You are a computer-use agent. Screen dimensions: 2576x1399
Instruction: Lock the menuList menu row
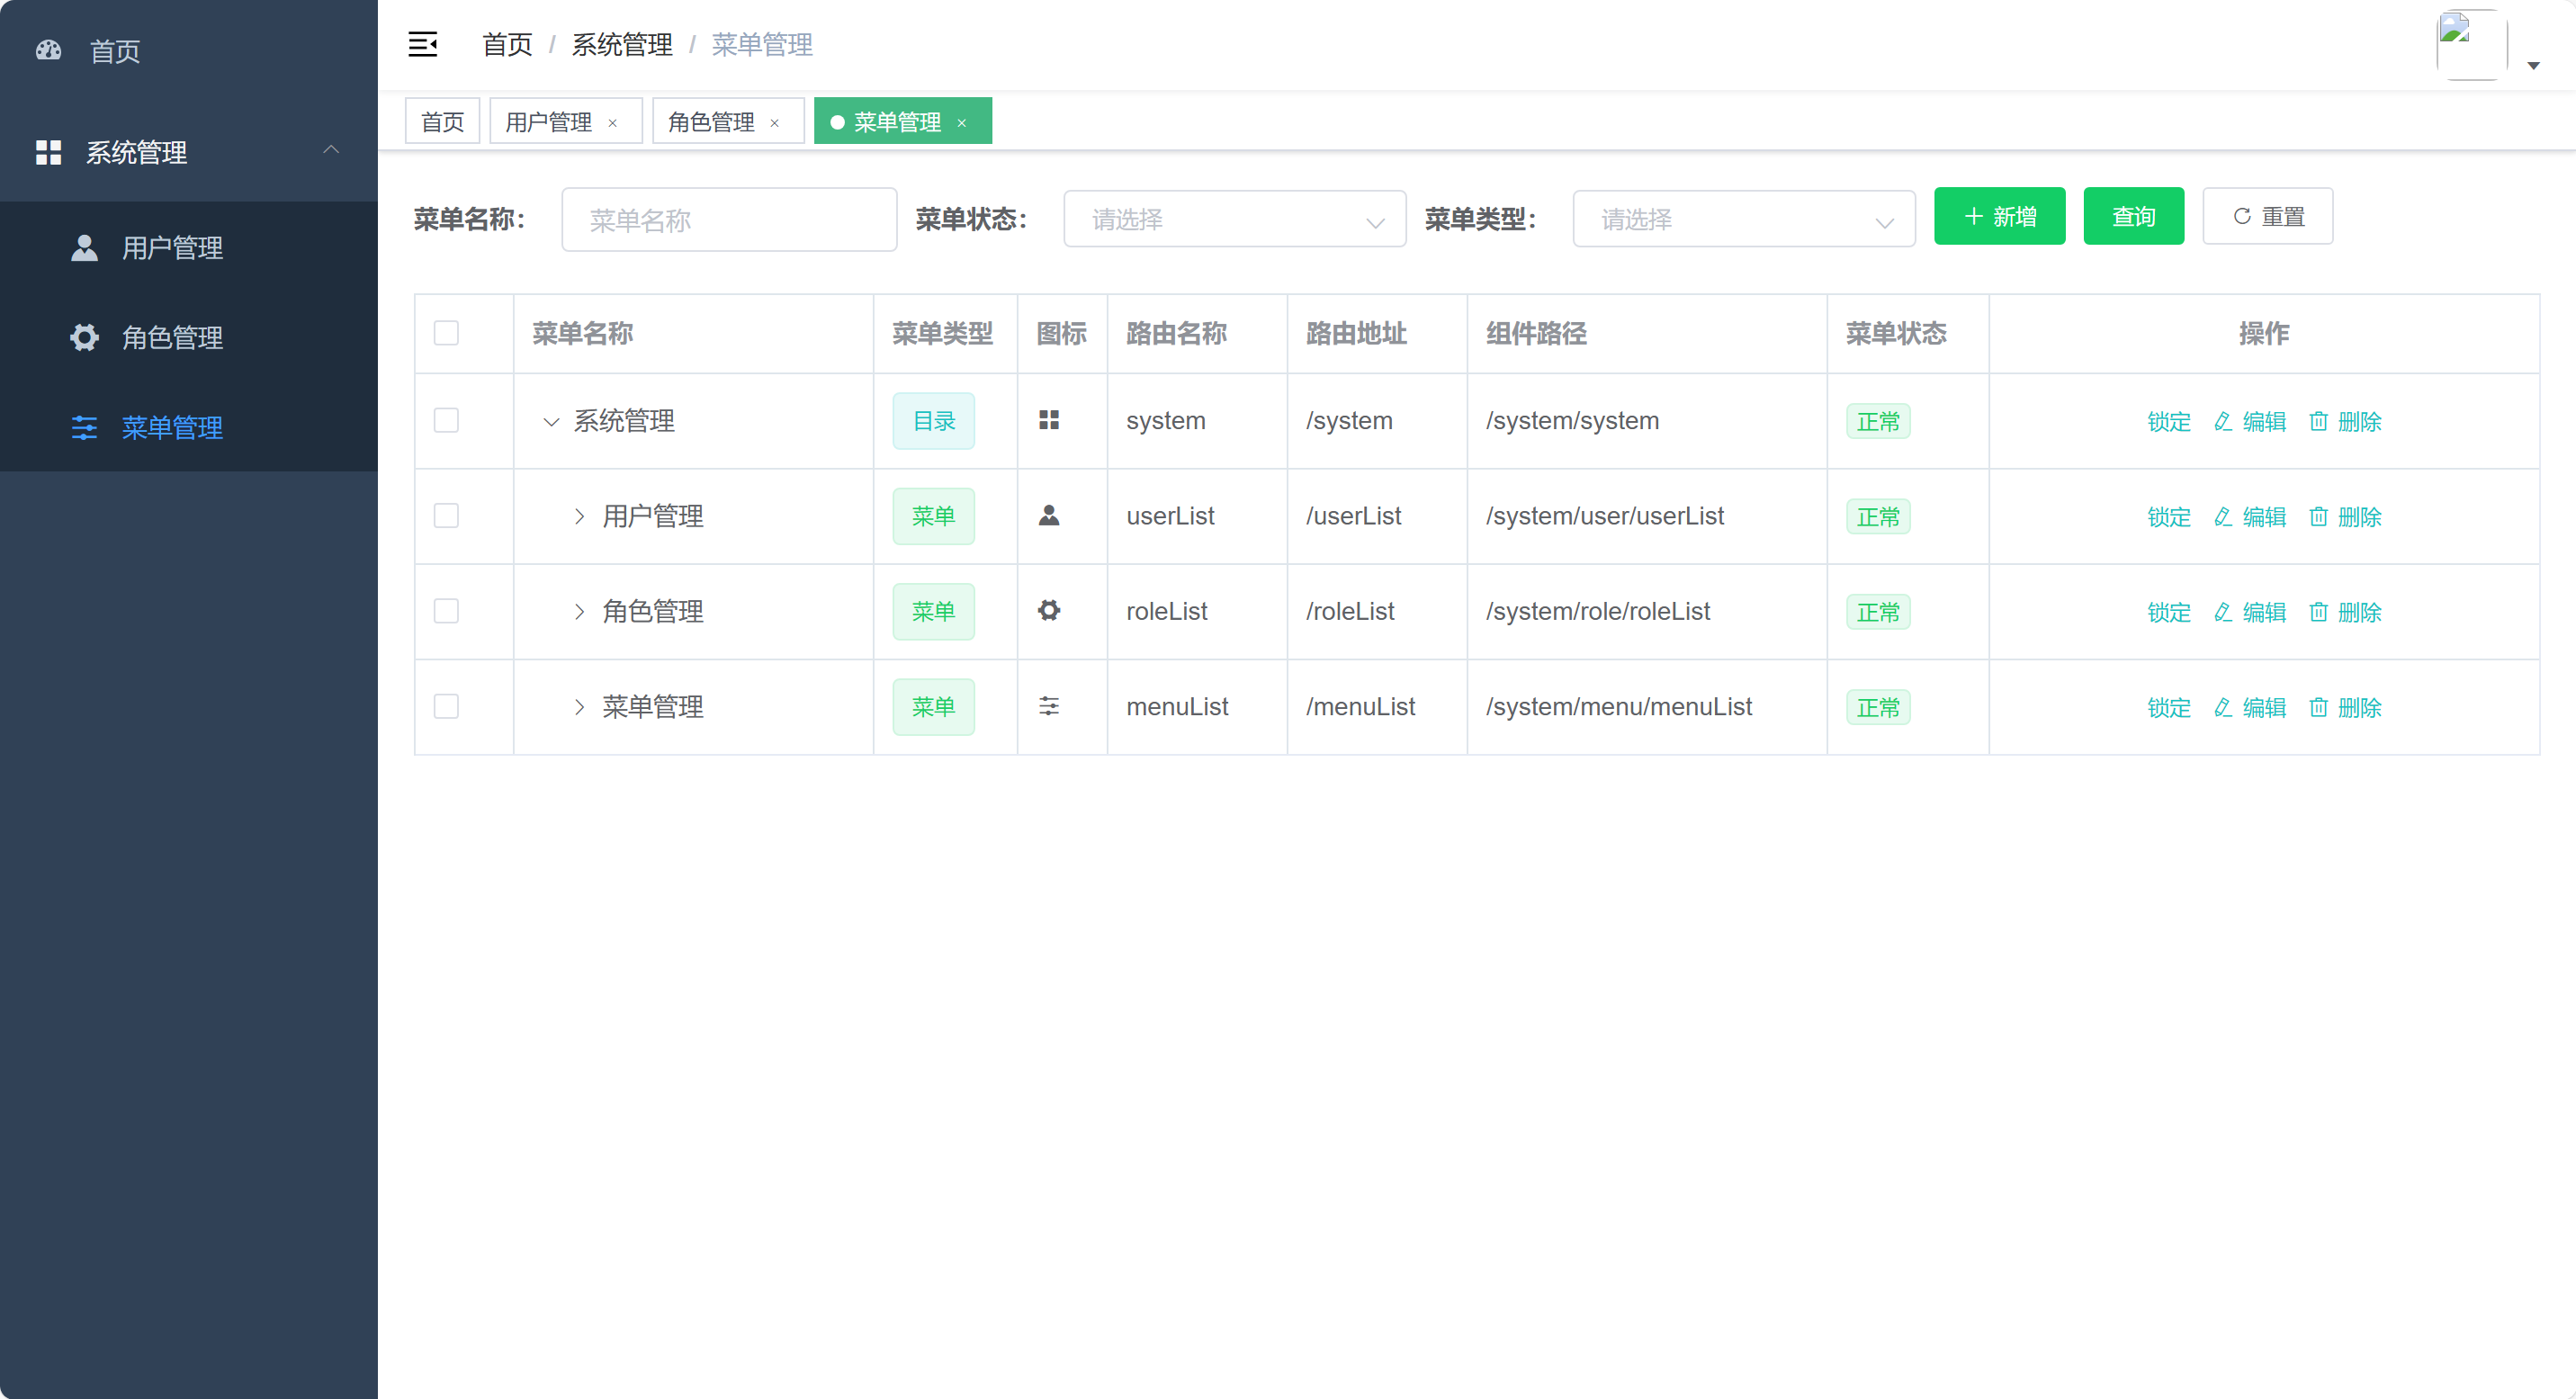[x=2168, y=707]
